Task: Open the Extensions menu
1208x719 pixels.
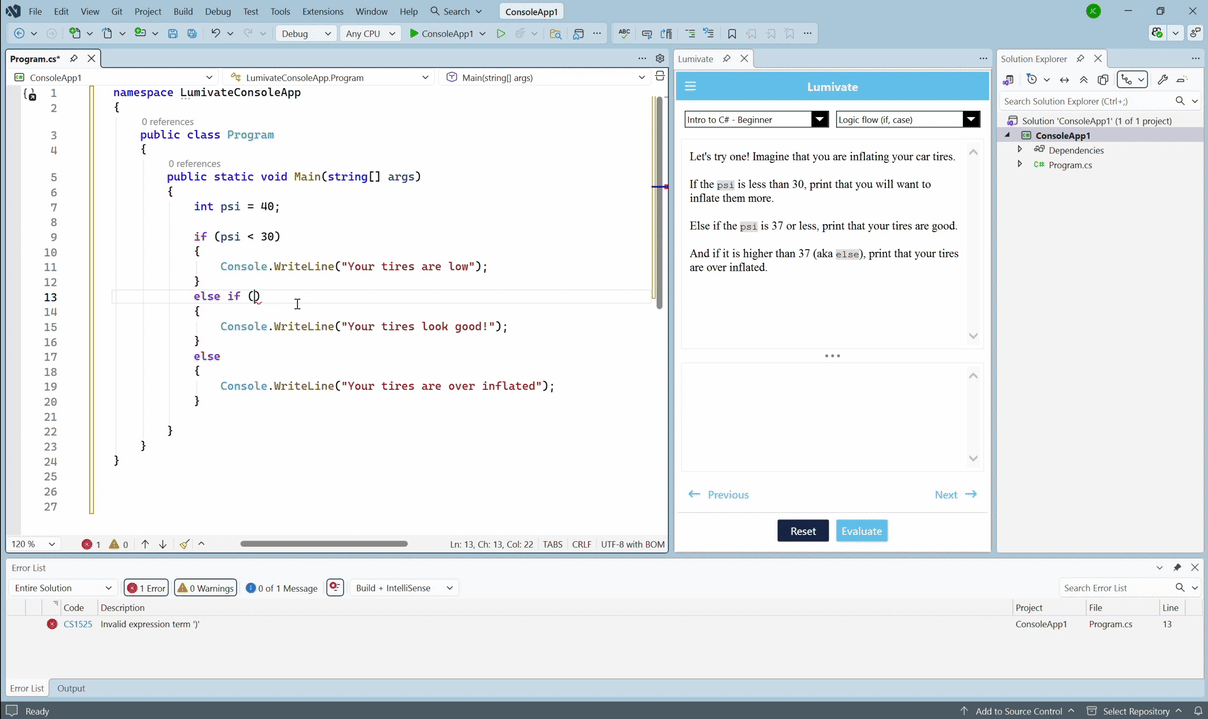Action: (322, 11)
